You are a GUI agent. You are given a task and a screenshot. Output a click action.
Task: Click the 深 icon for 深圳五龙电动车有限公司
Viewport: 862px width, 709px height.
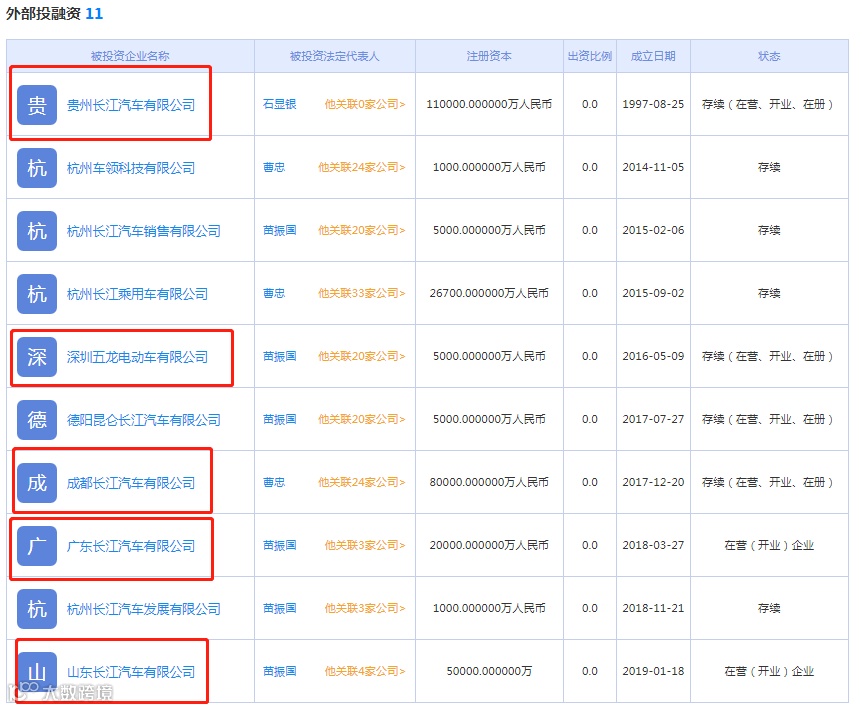[37, 357]
